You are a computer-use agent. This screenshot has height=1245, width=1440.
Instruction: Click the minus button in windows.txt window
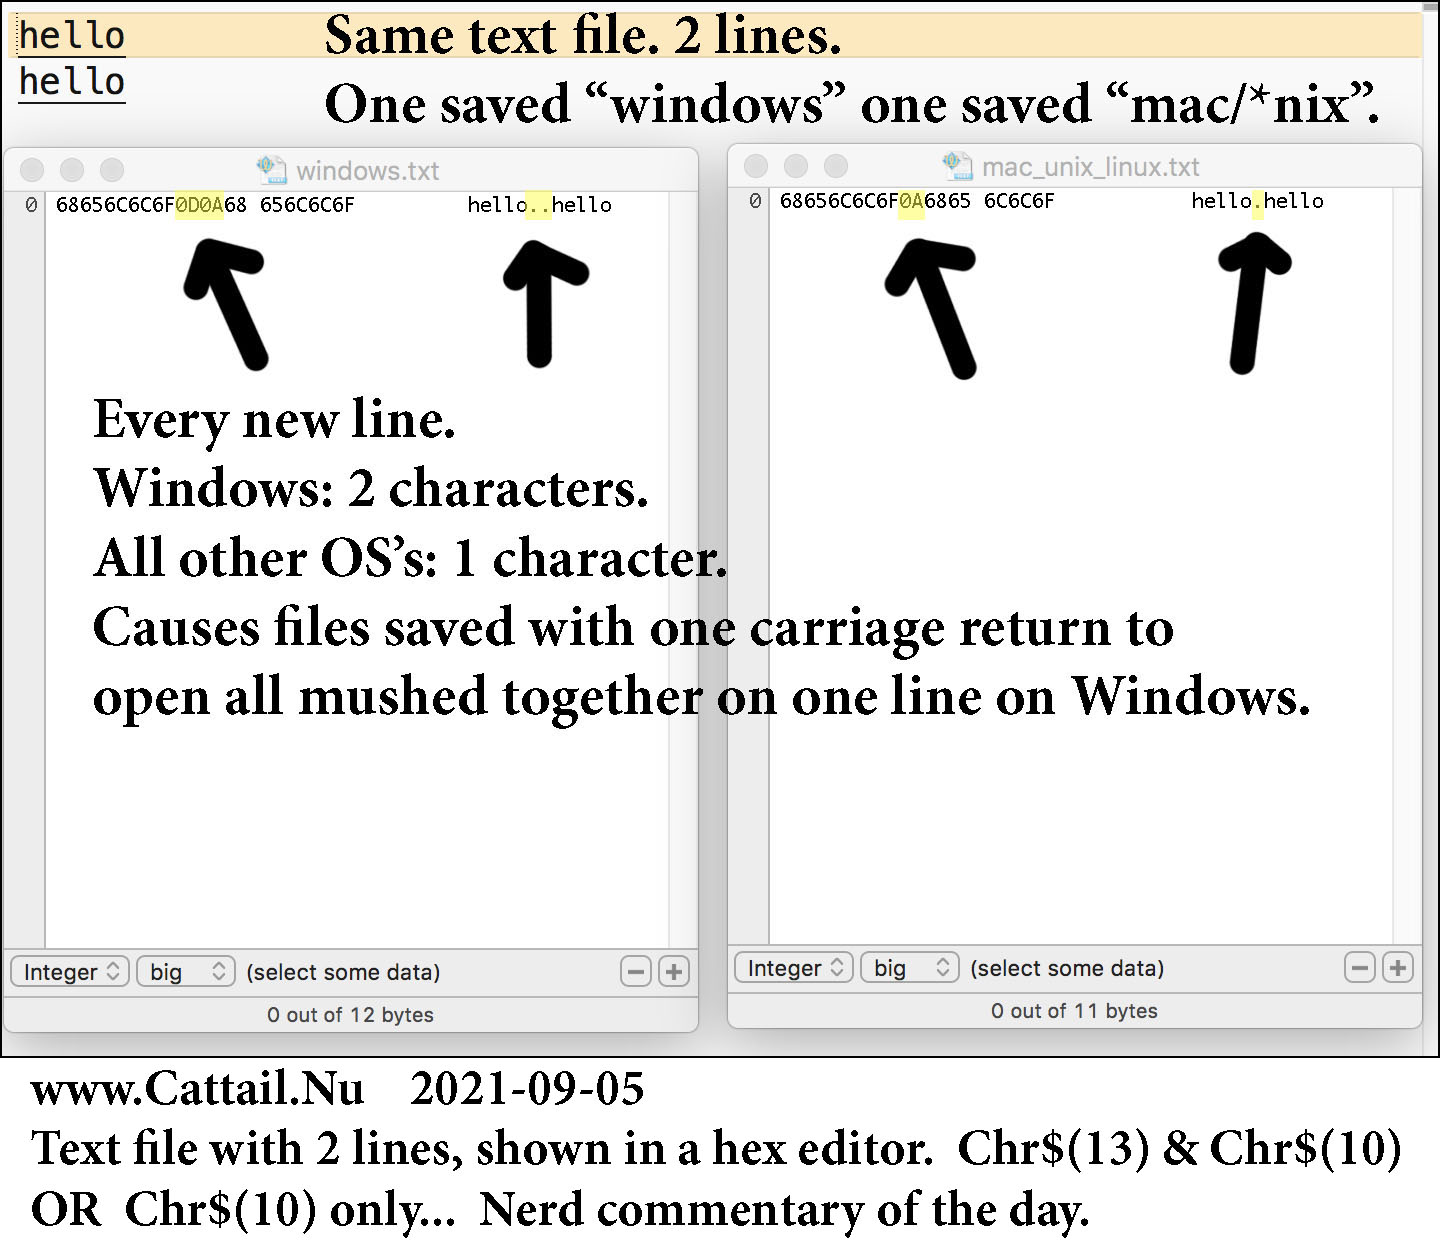click(636, 971)
